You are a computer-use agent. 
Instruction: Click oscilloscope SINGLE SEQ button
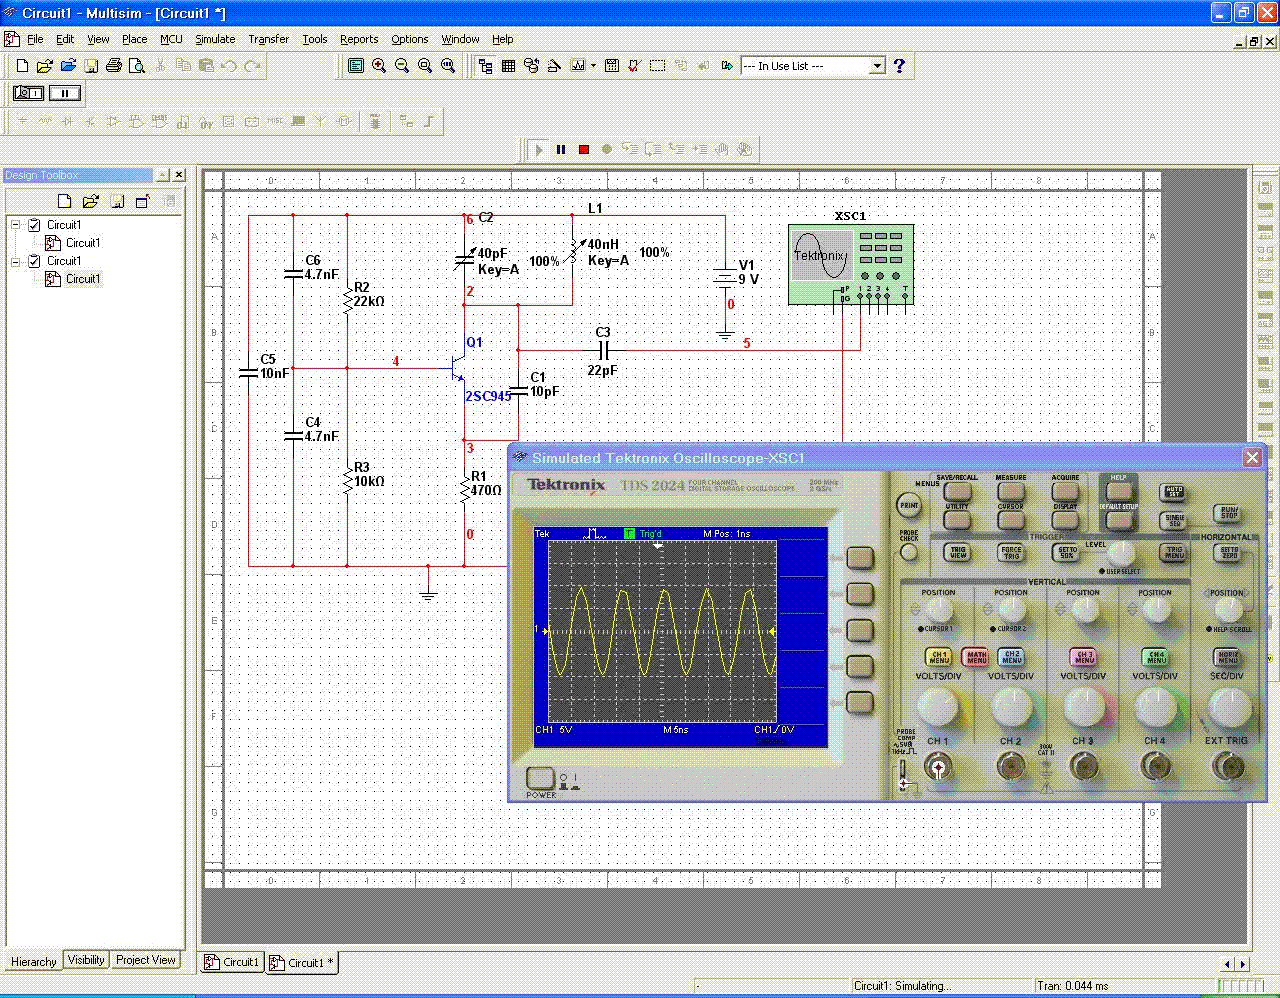tap(1174, 520)
